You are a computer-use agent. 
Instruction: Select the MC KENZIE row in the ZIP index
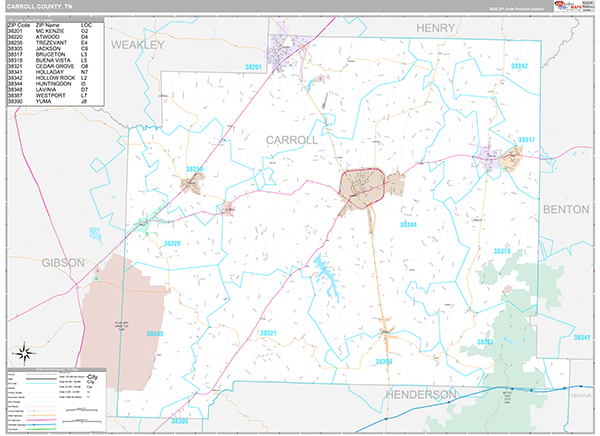pos(48,31)
